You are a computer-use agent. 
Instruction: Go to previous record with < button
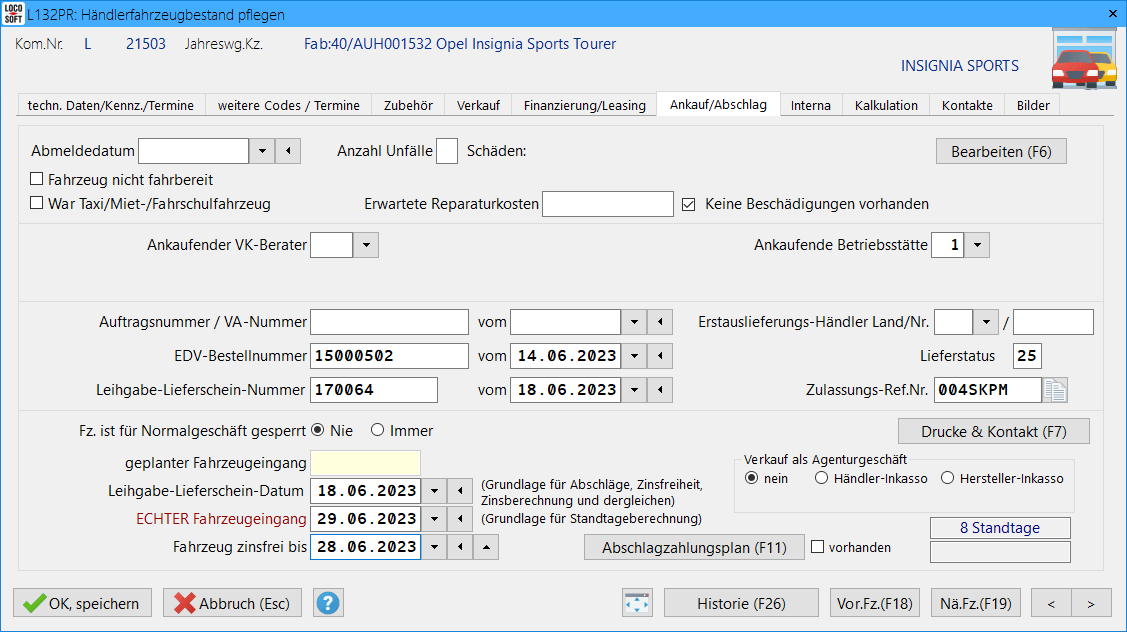click(x=1051, y=603)
